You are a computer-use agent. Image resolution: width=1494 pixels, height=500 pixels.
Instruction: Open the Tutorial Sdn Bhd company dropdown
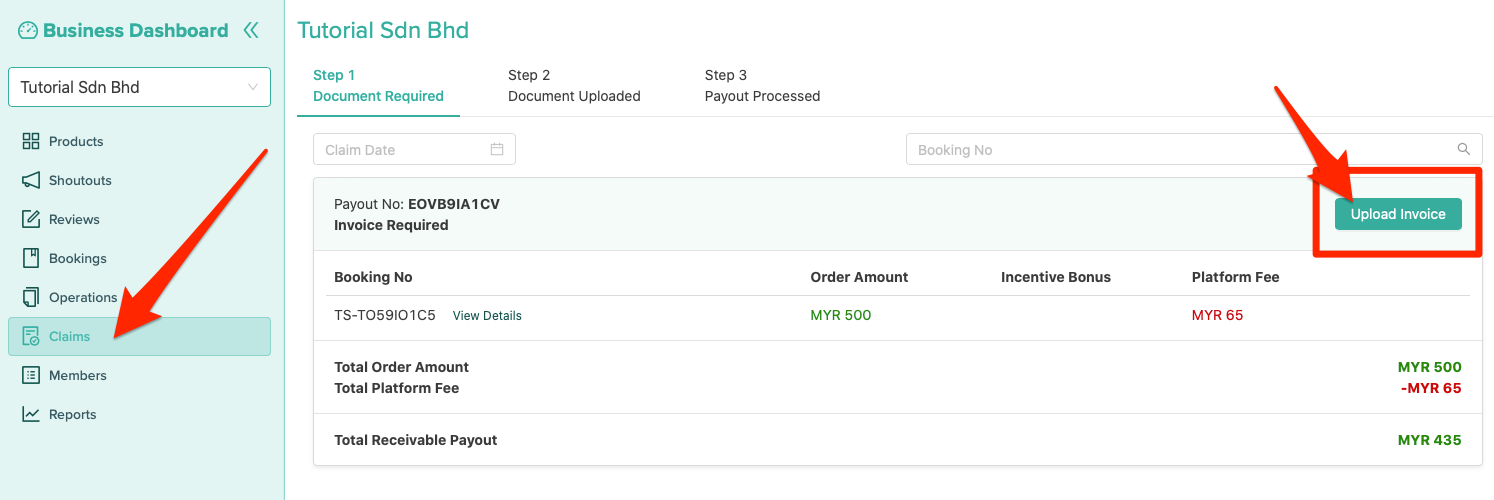pos(139,87)
